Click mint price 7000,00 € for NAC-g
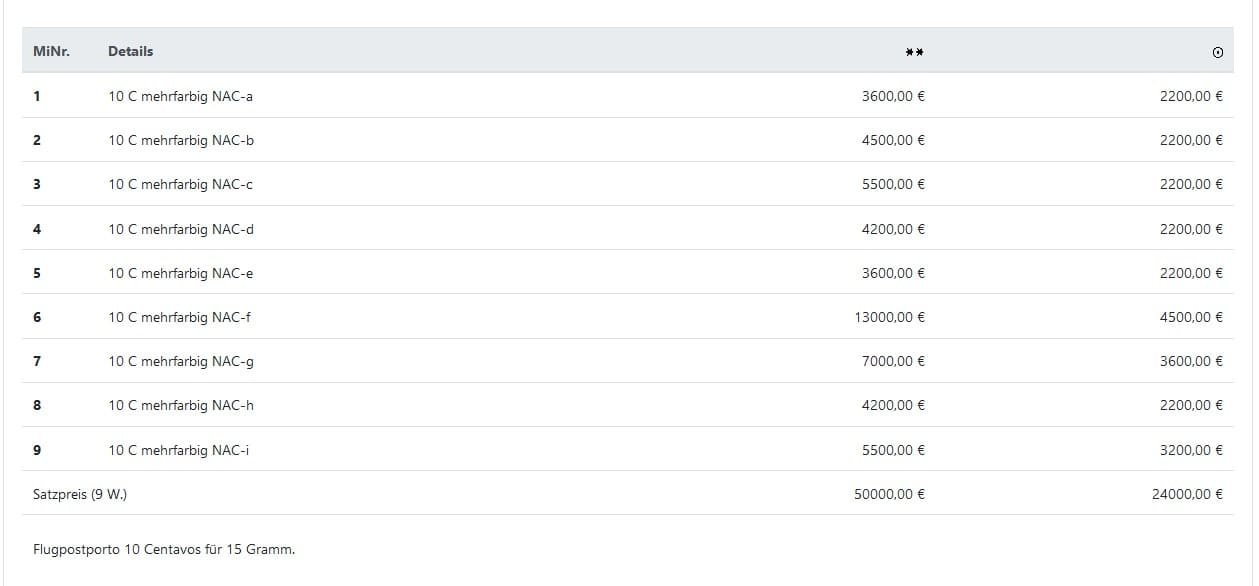This screenshot has width=1259, height=586. click(893, 361)
